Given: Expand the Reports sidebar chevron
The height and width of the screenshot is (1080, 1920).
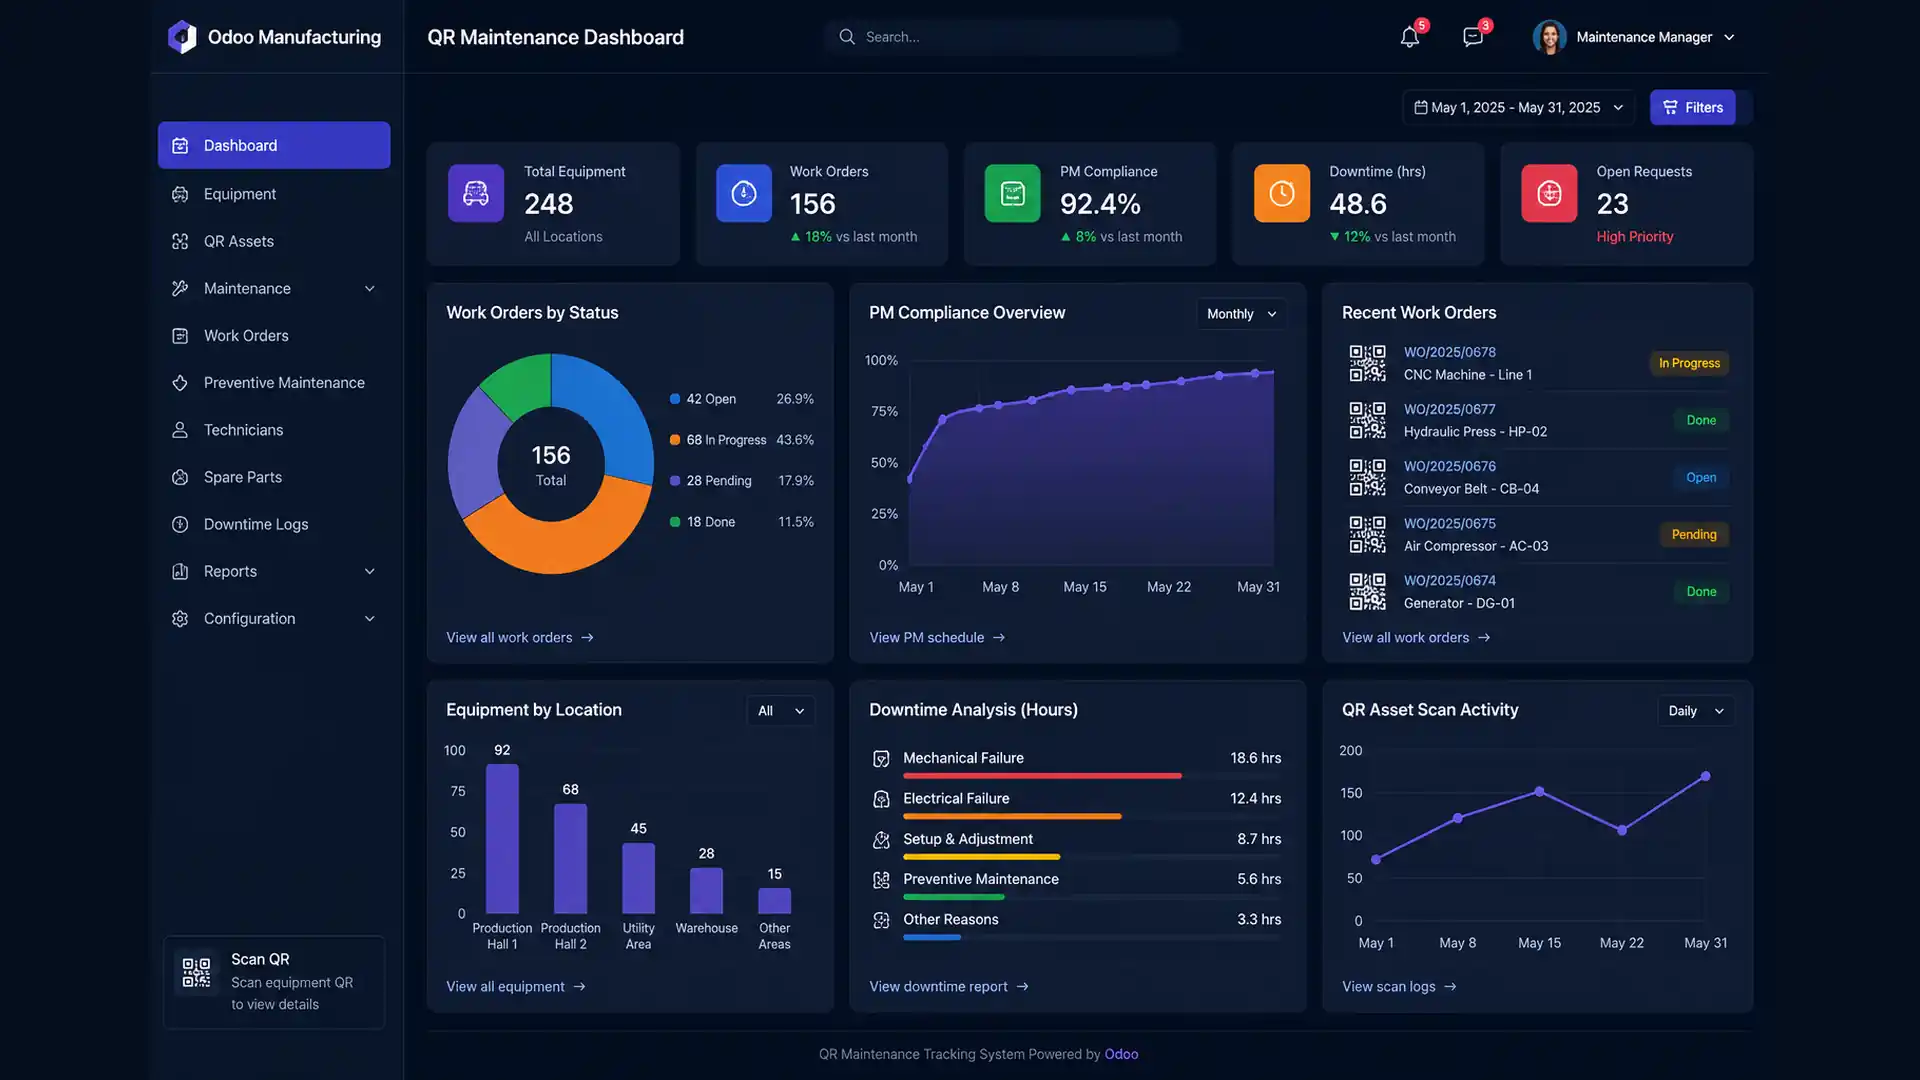Looking at the screenshot, I should coord(370,571).
